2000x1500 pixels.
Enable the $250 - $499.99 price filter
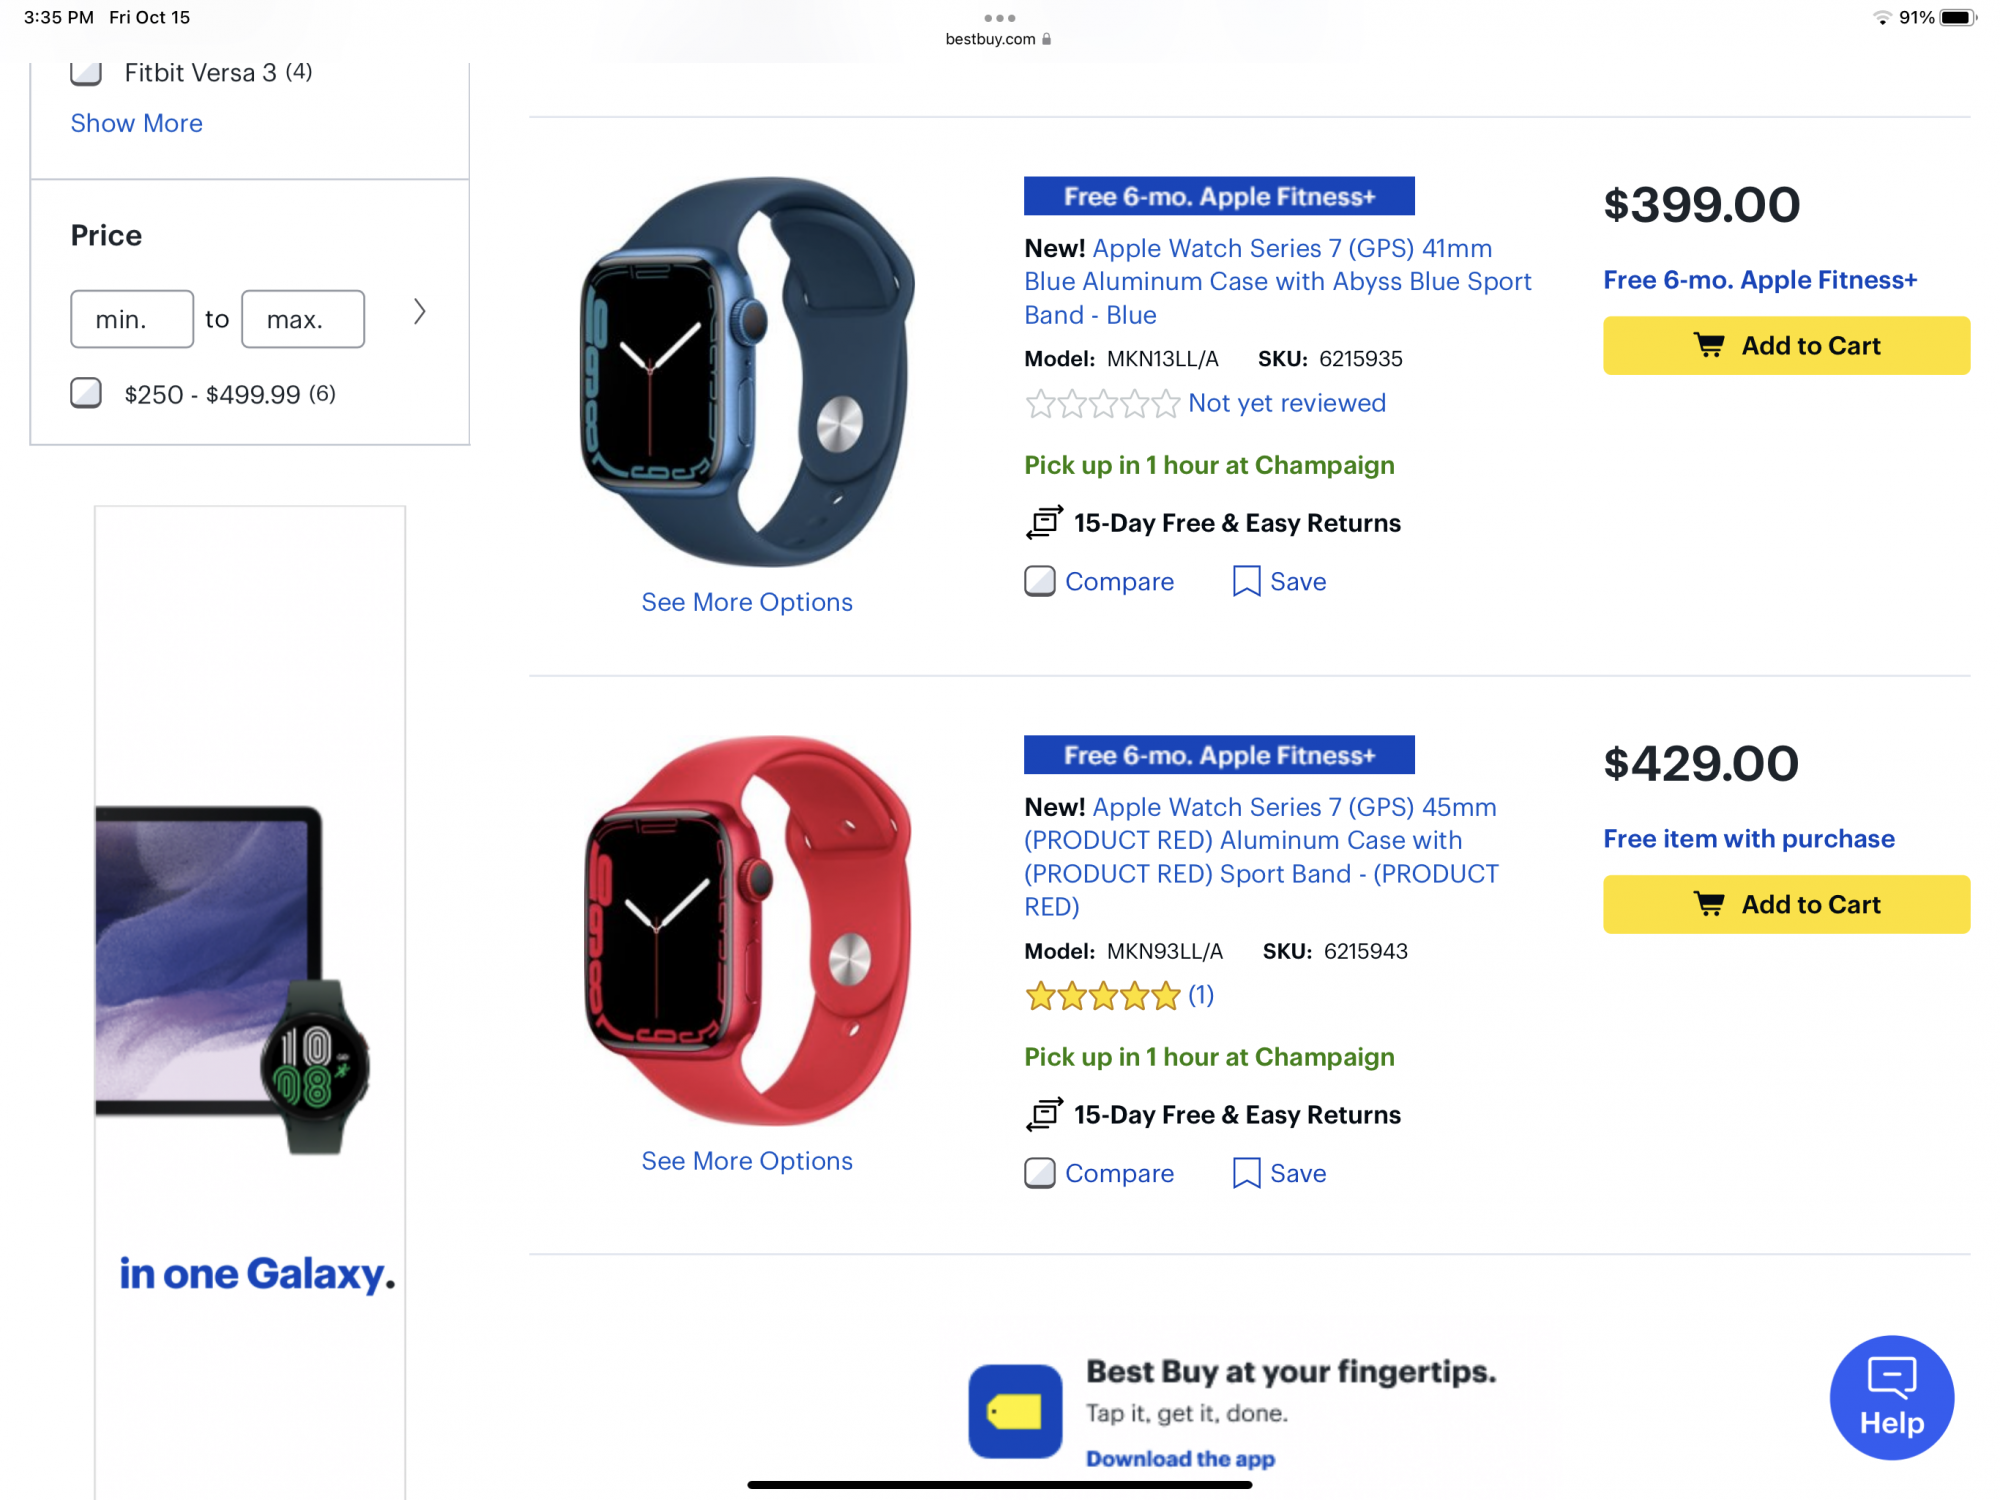(x=86, y=393)
